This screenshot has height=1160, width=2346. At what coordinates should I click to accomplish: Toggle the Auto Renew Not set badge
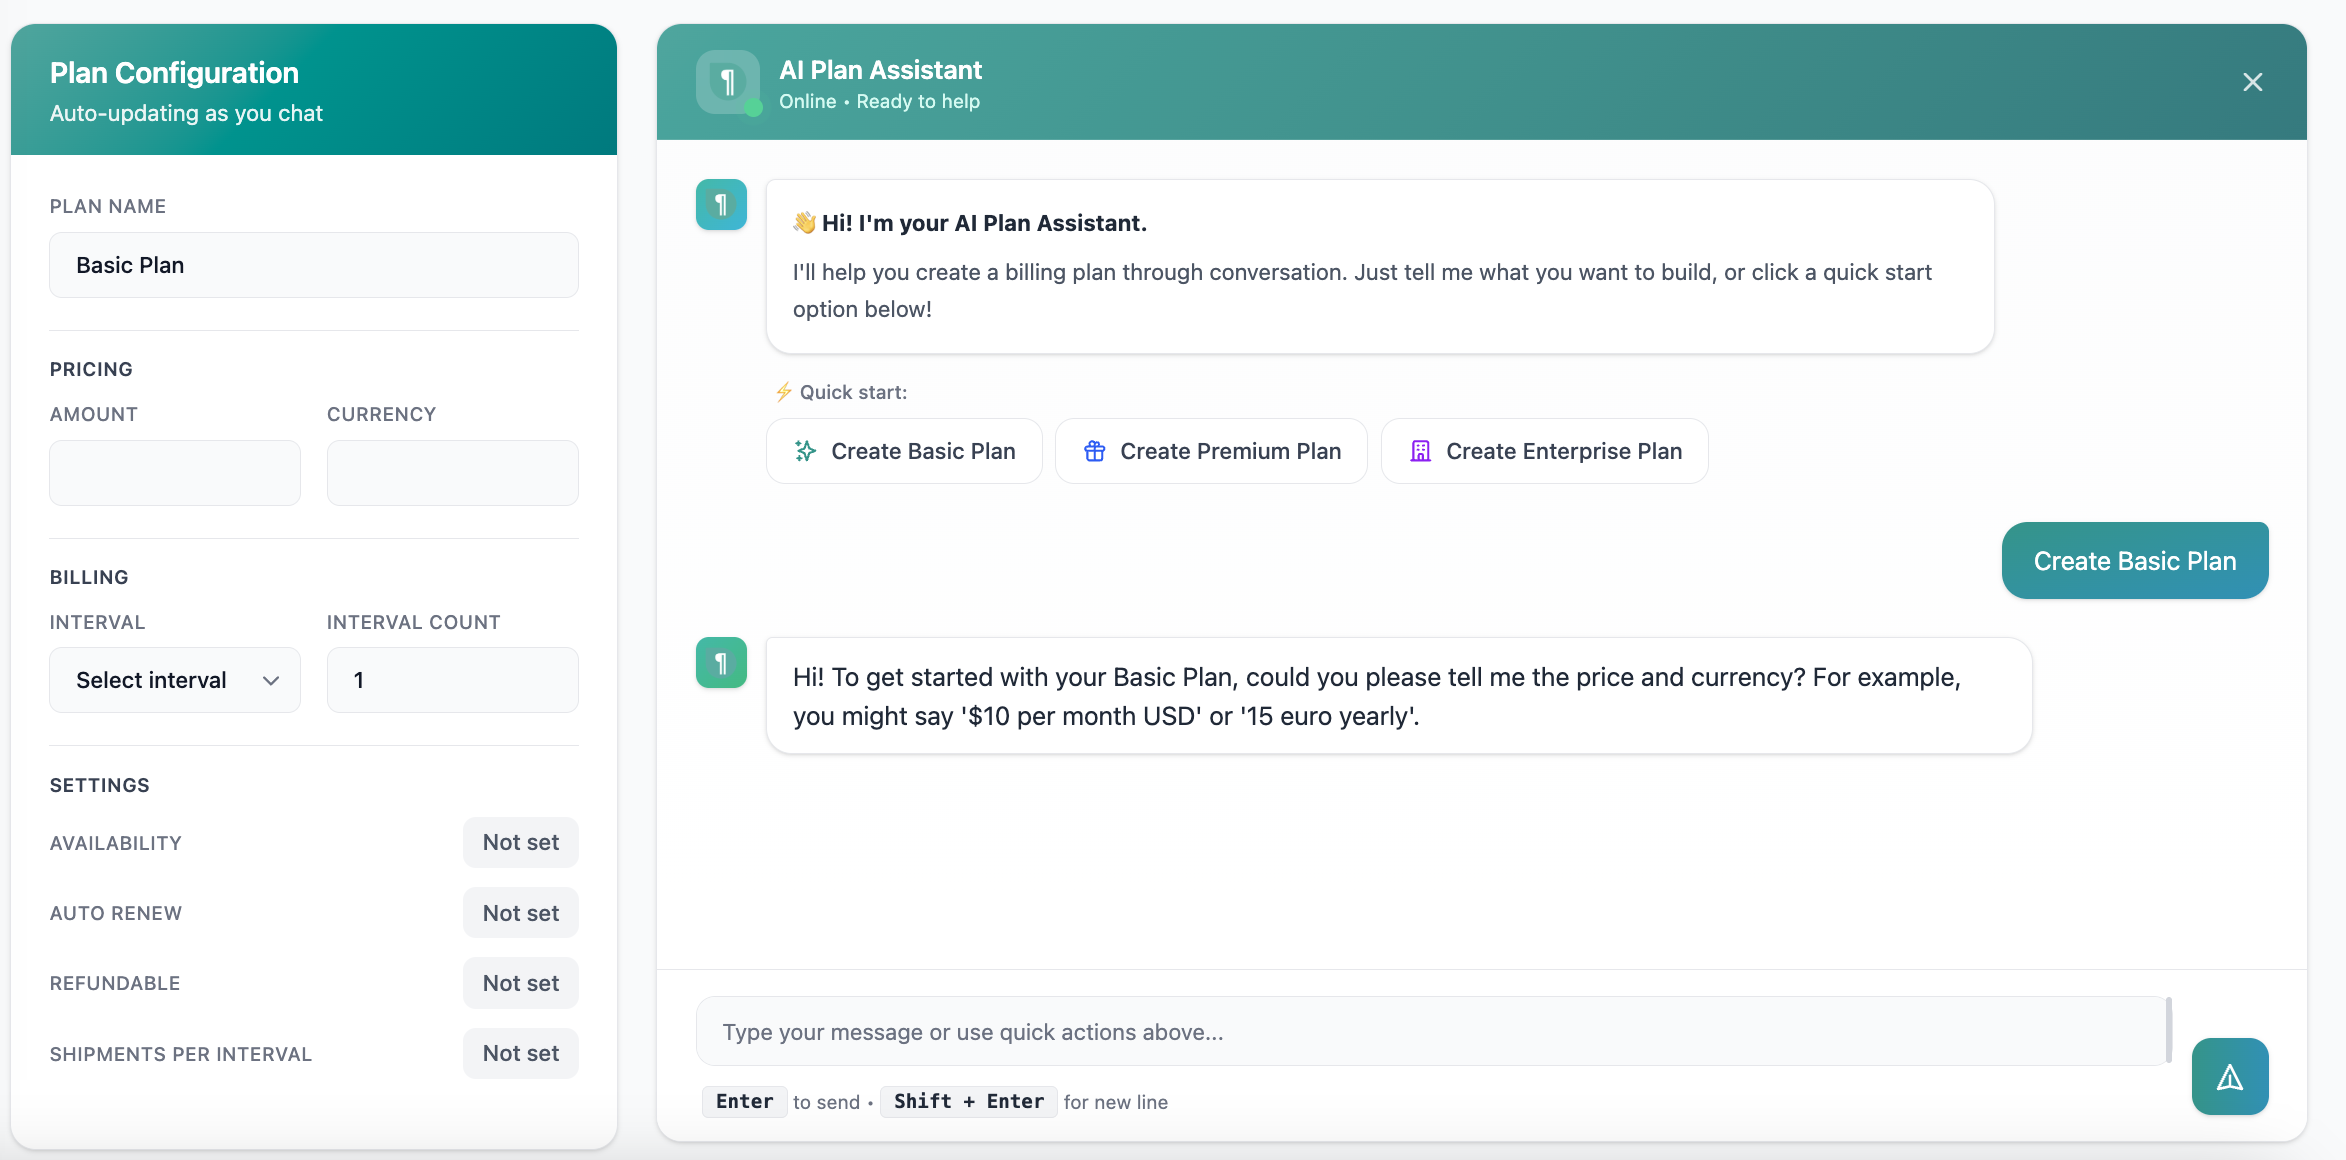tap(520, 913)
